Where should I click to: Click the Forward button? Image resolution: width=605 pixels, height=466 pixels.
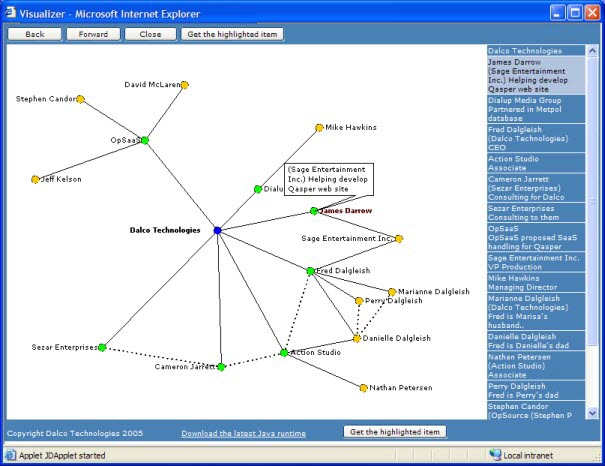tap(93, 34)
